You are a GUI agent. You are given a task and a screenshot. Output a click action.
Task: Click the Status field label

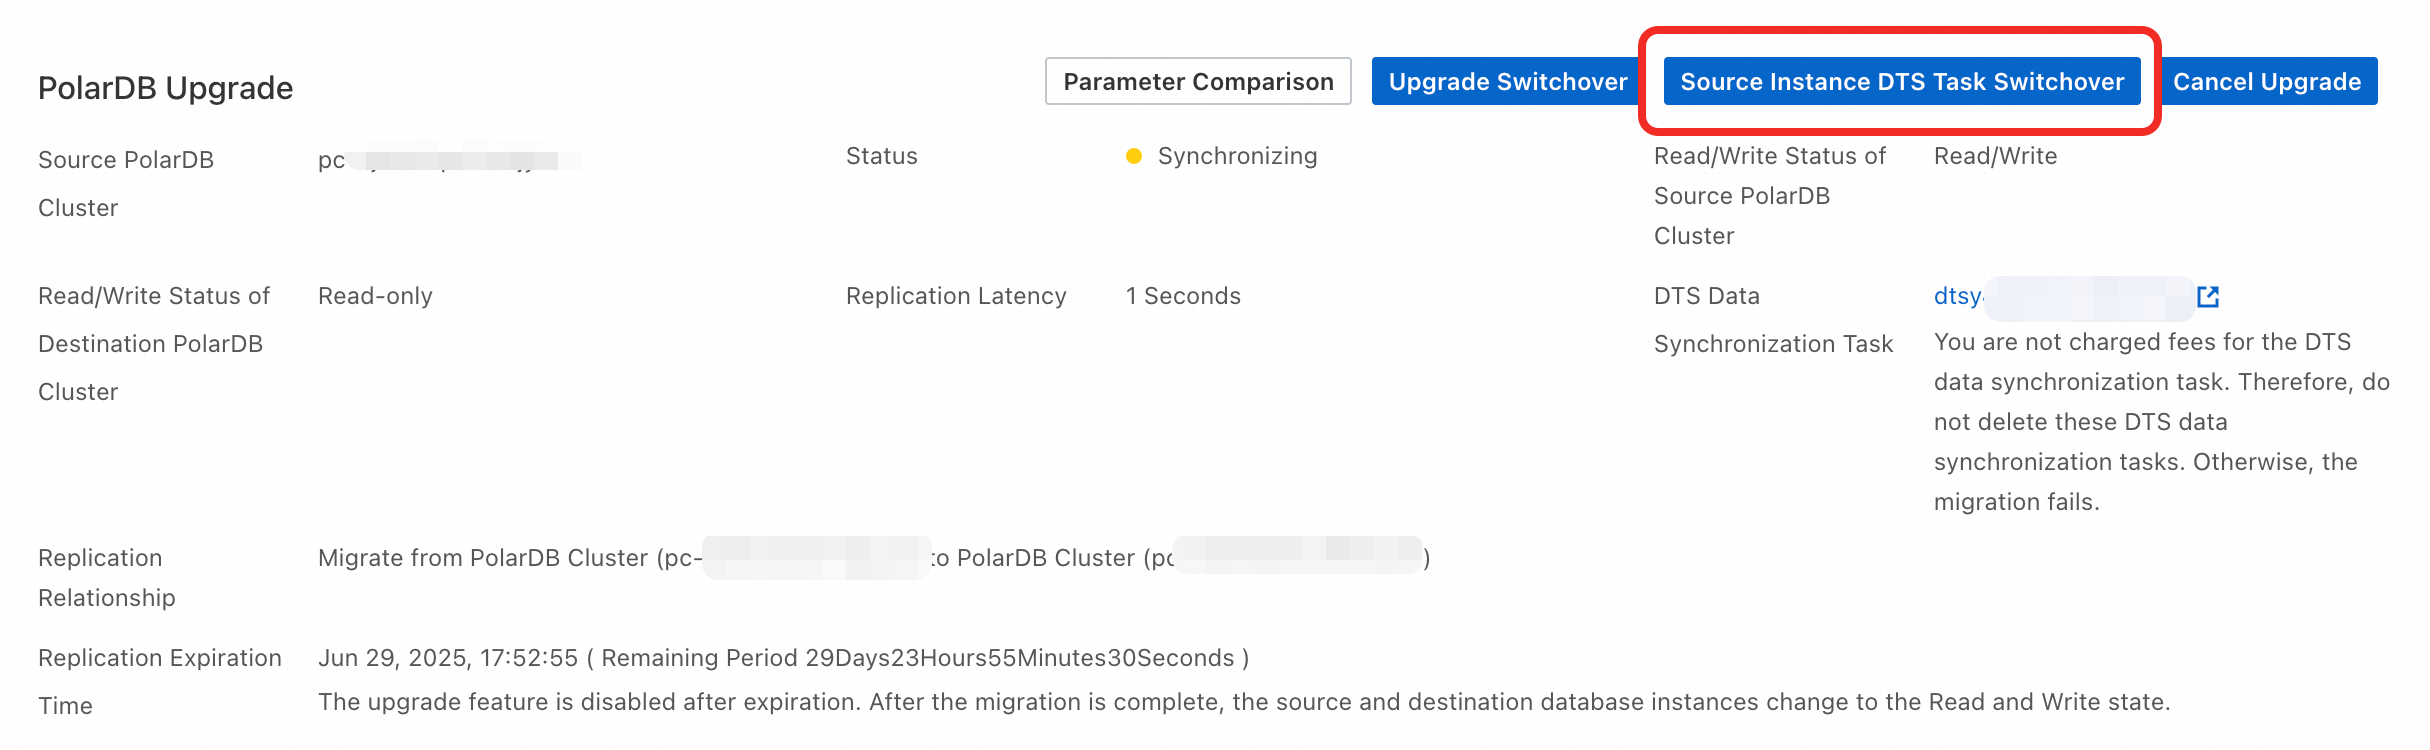coord(881,156)
